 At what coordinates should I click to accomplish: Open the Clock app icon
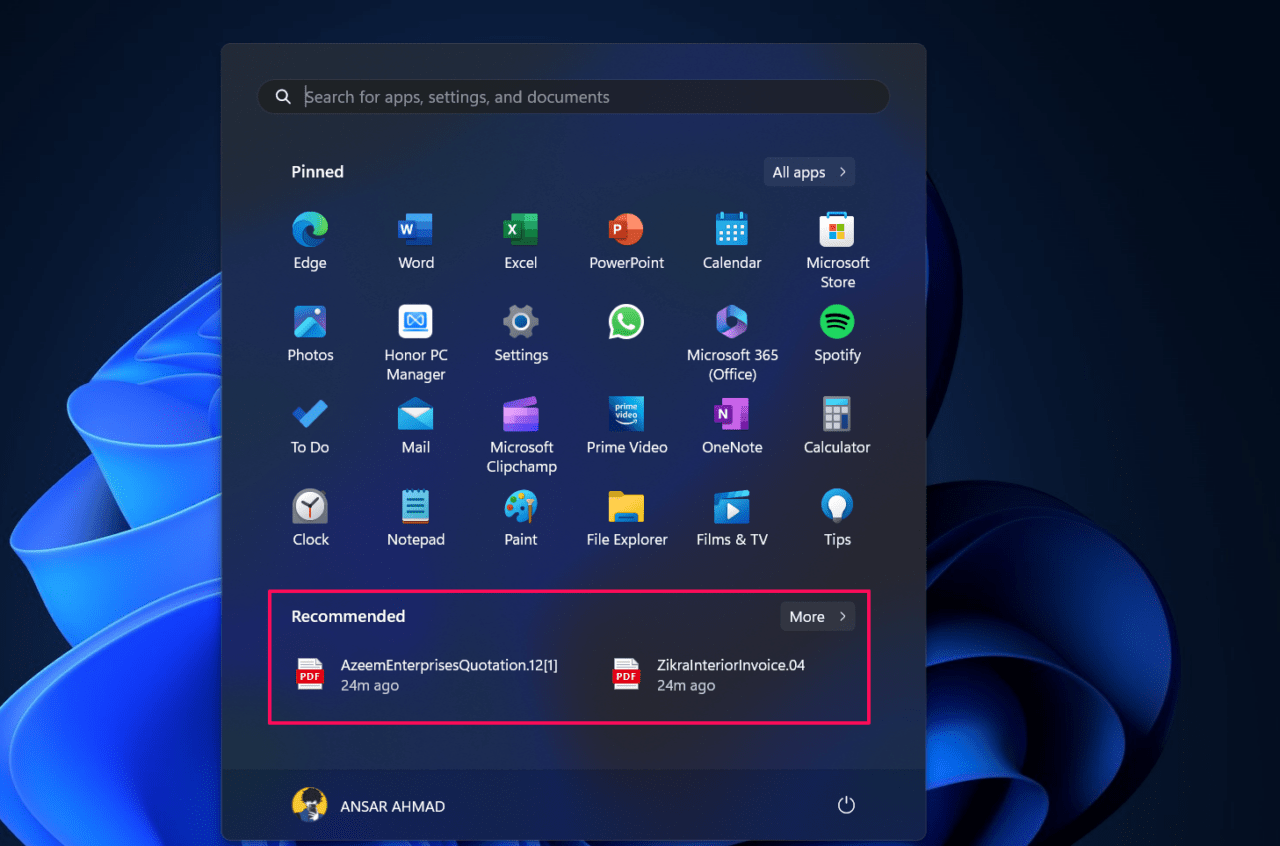(310, 506)
